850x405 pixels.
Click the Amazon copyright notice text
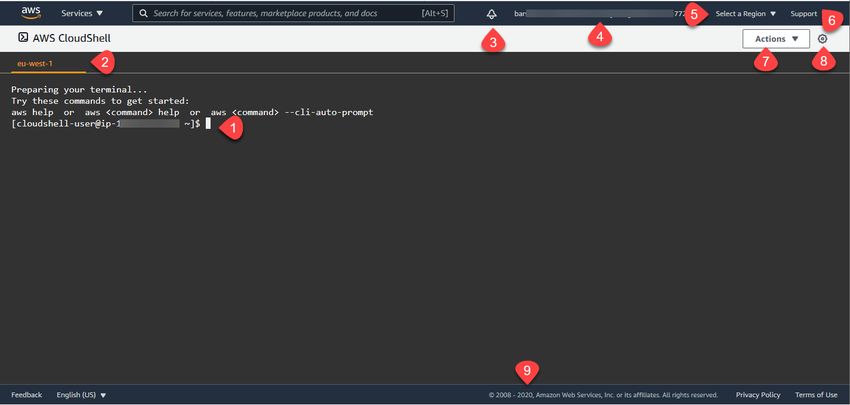(x=603, y=395)
